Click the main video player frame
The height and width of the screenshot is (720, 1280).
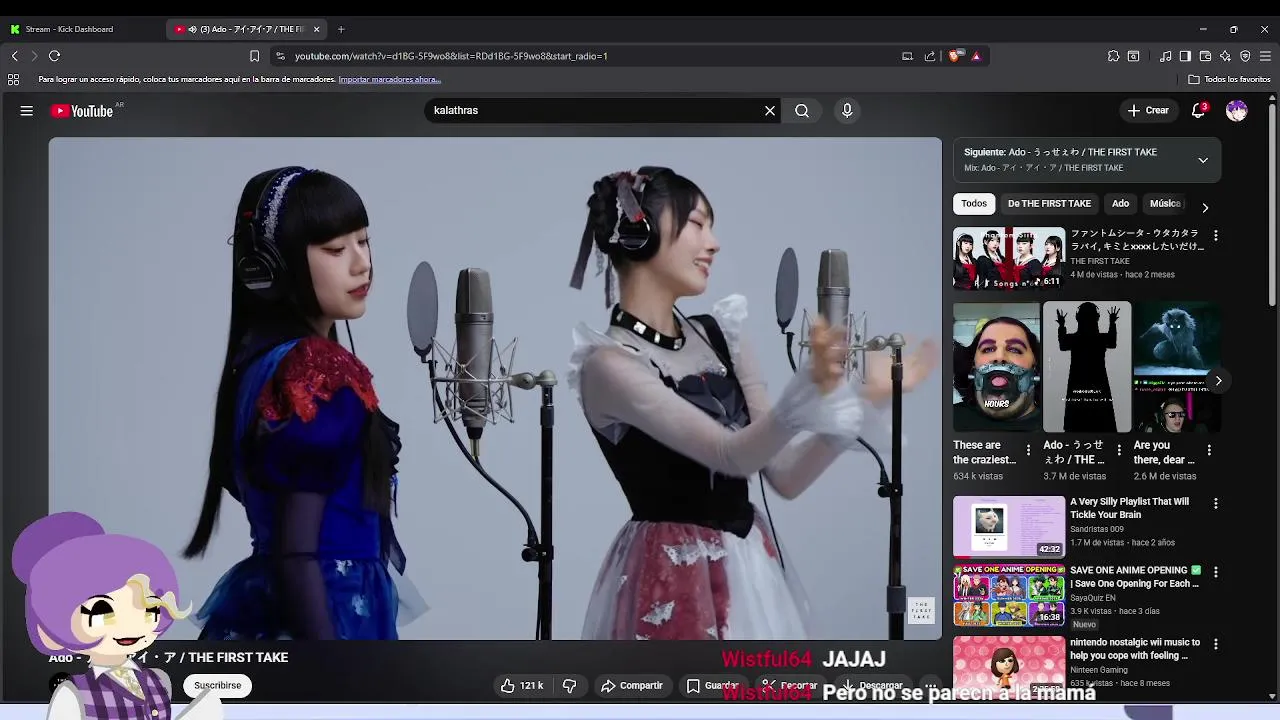[495, 388]
